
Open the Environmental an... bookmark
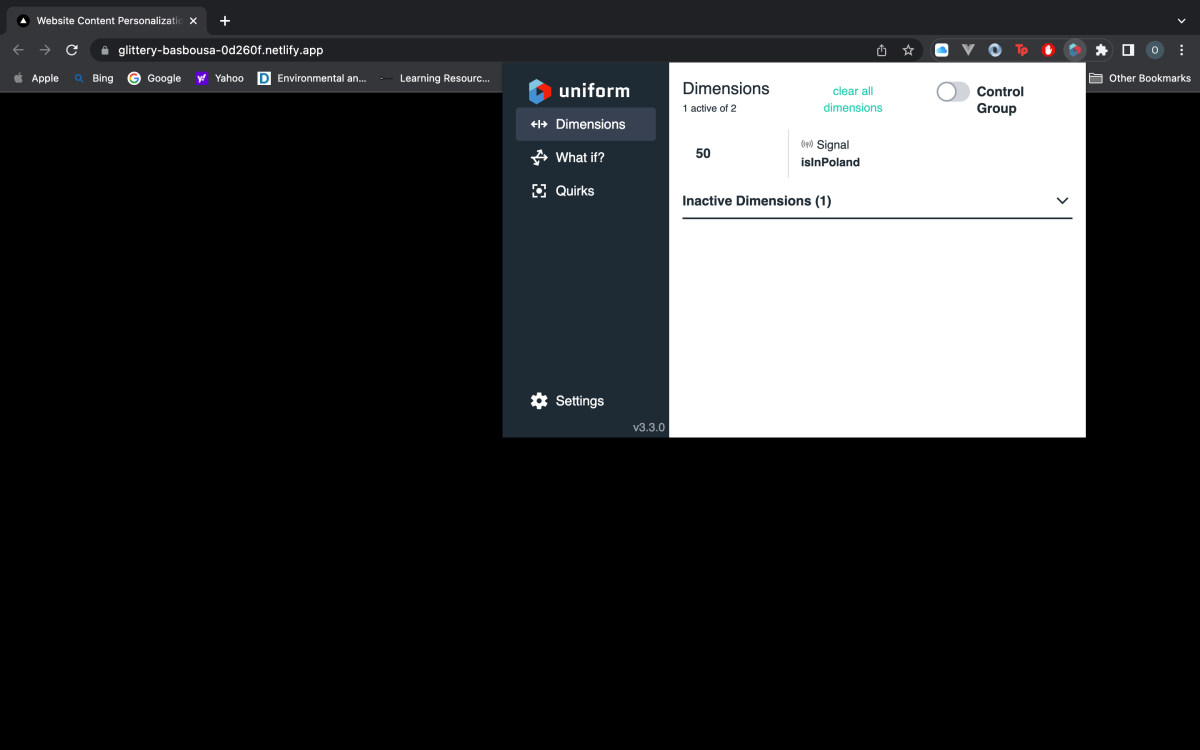[x=312, y=78]
